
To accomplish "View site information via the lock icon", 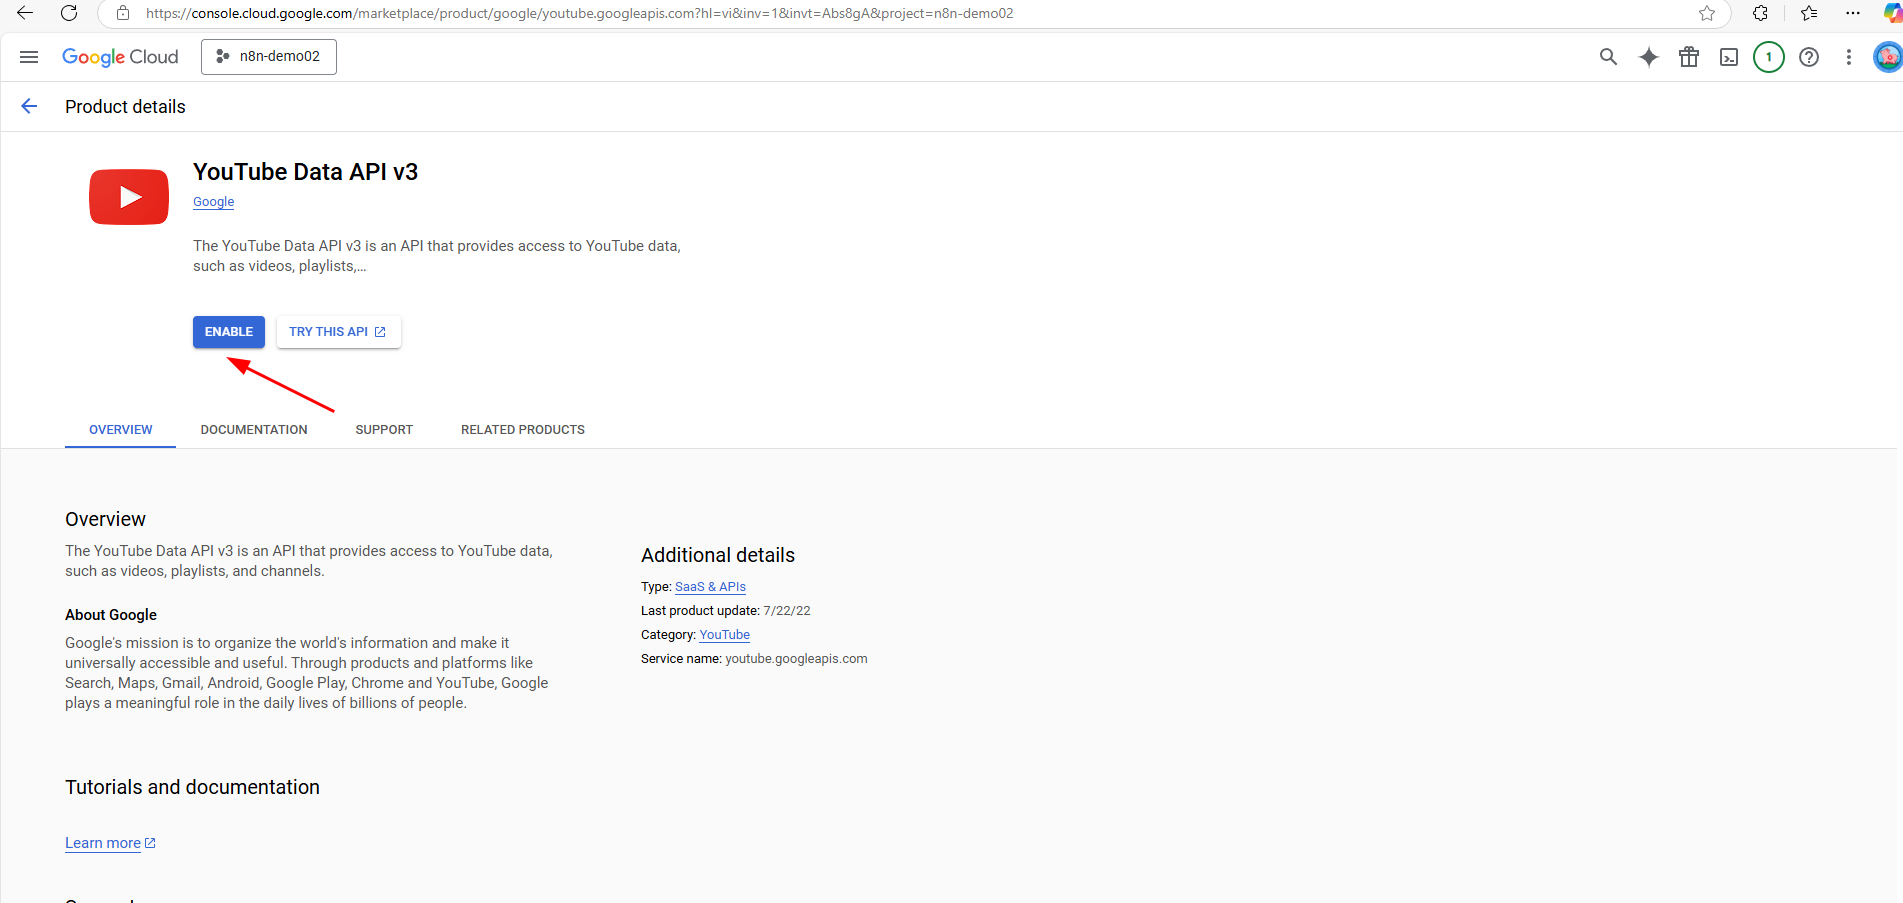I will coord(123,13).
